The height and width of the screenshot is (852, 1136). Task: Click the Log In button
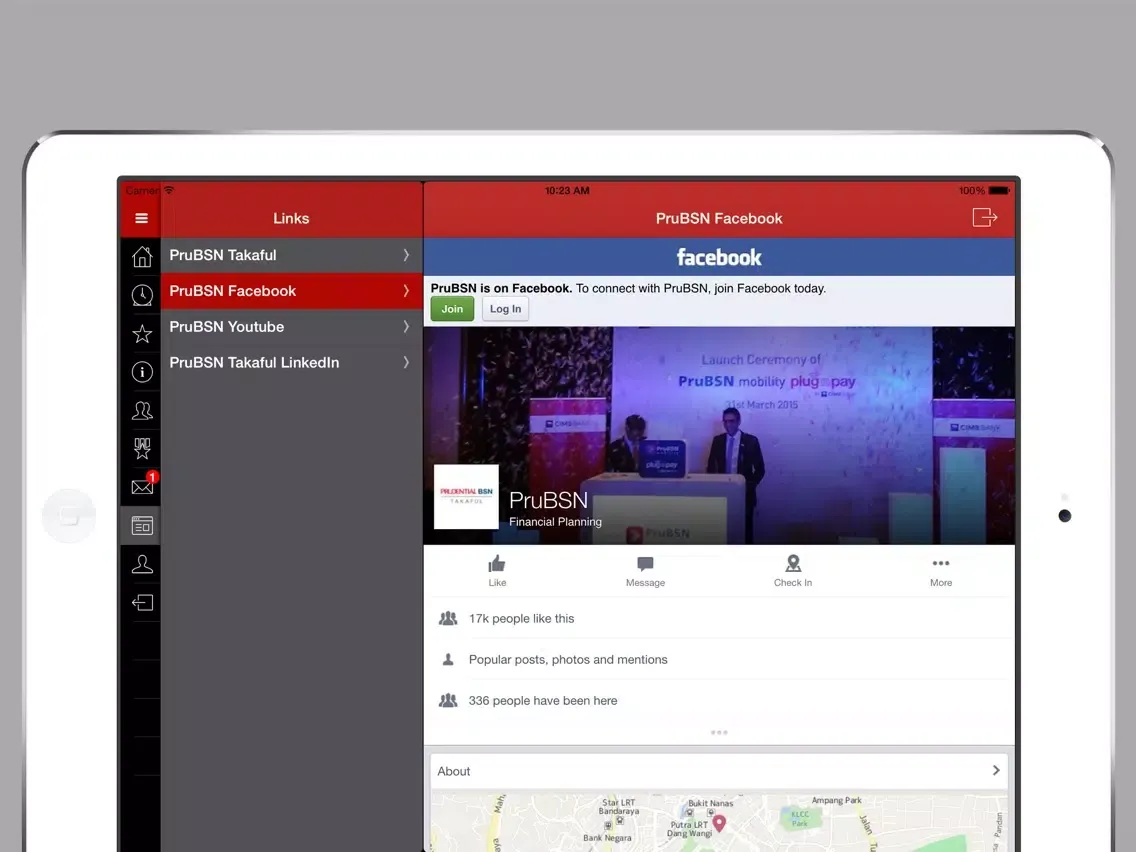tap(505, 309)
